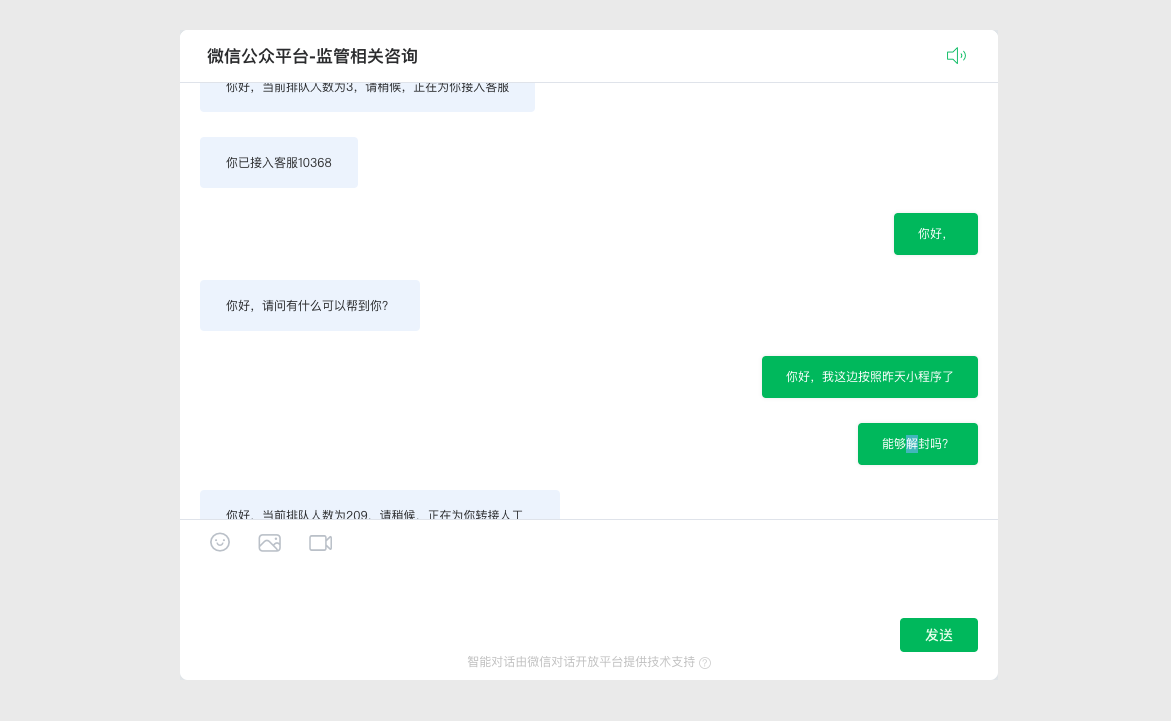
Task: Click the green 你好, message bubble
Action: click(936, 234)
